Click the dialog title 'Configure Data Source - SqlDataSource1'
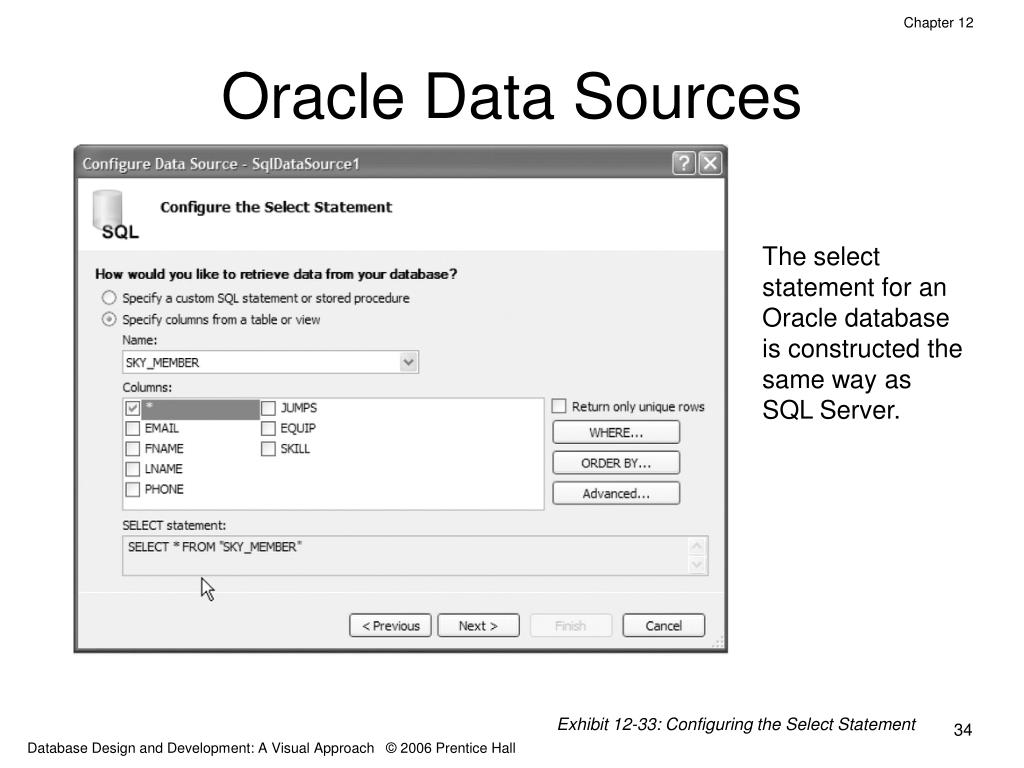Screen dimensions: 1024x768 tap(221, 163)
